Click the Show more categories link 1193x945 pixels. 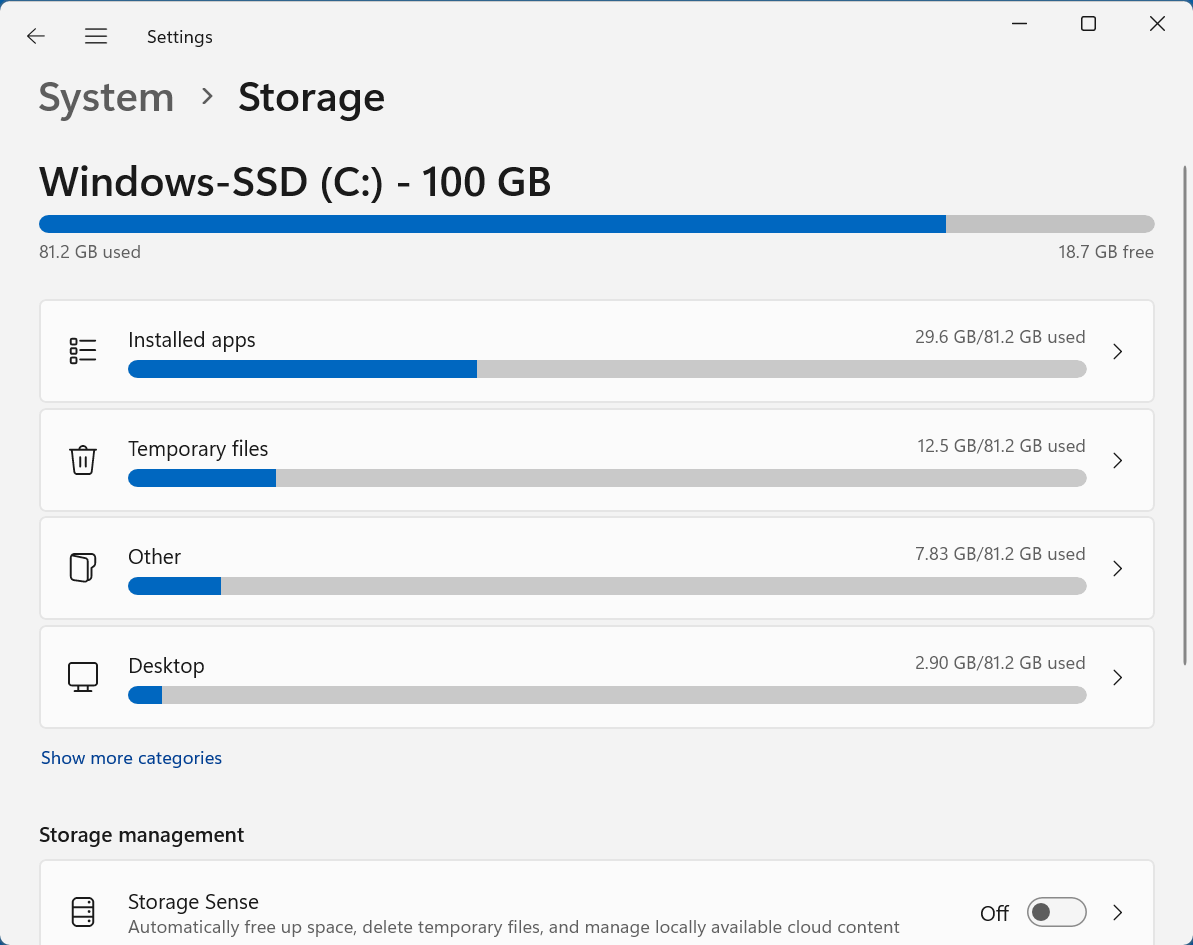coord(131,757)
